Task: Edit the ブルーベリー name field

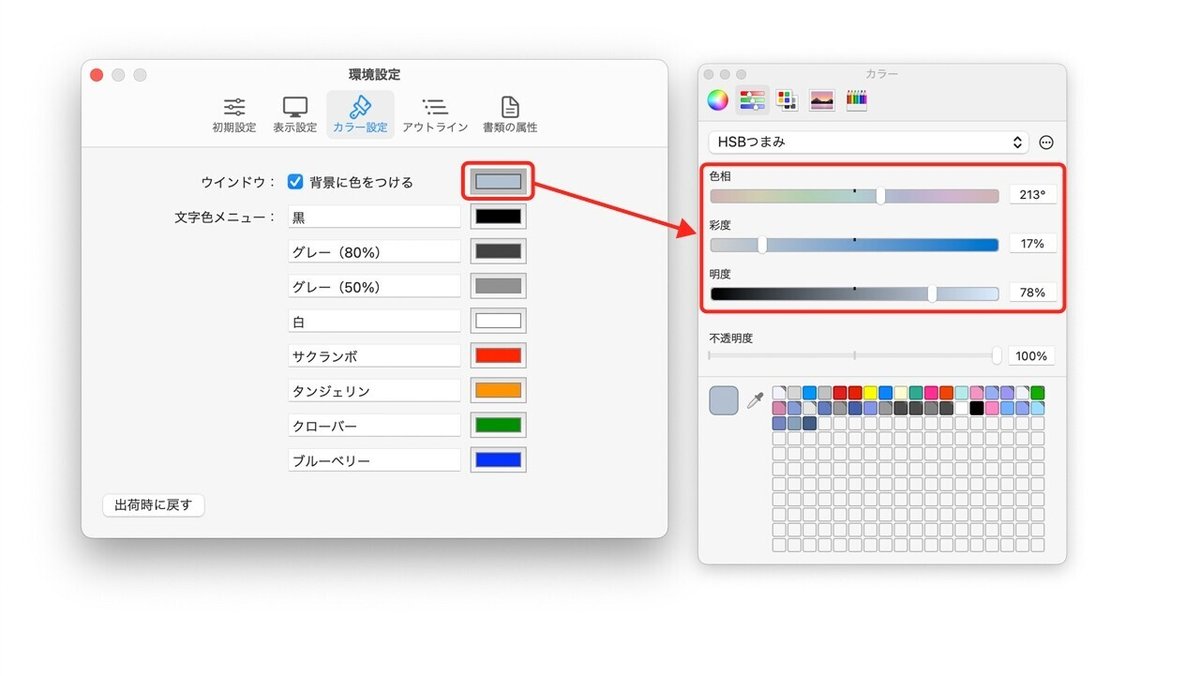Action: (375, 461)
